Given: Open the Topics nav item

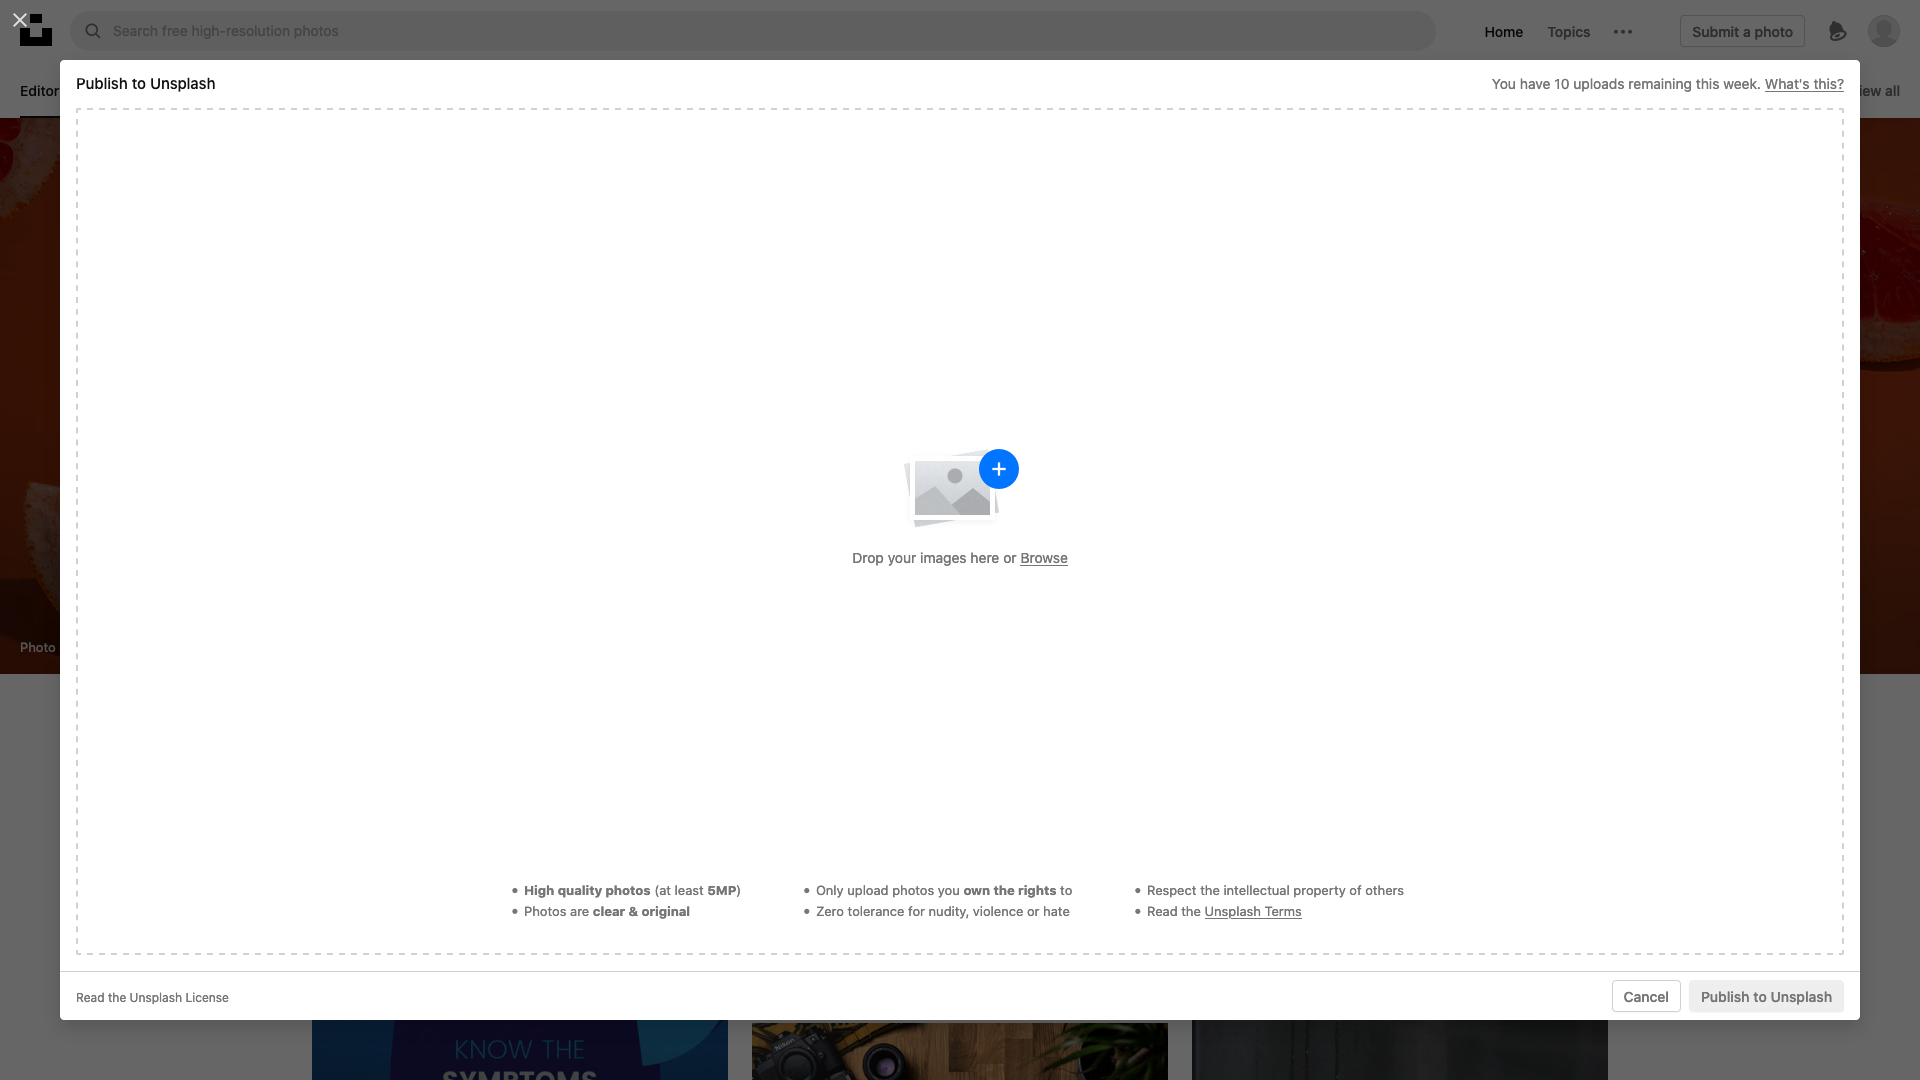Looking at the screenshot, I should point(1568,32).
